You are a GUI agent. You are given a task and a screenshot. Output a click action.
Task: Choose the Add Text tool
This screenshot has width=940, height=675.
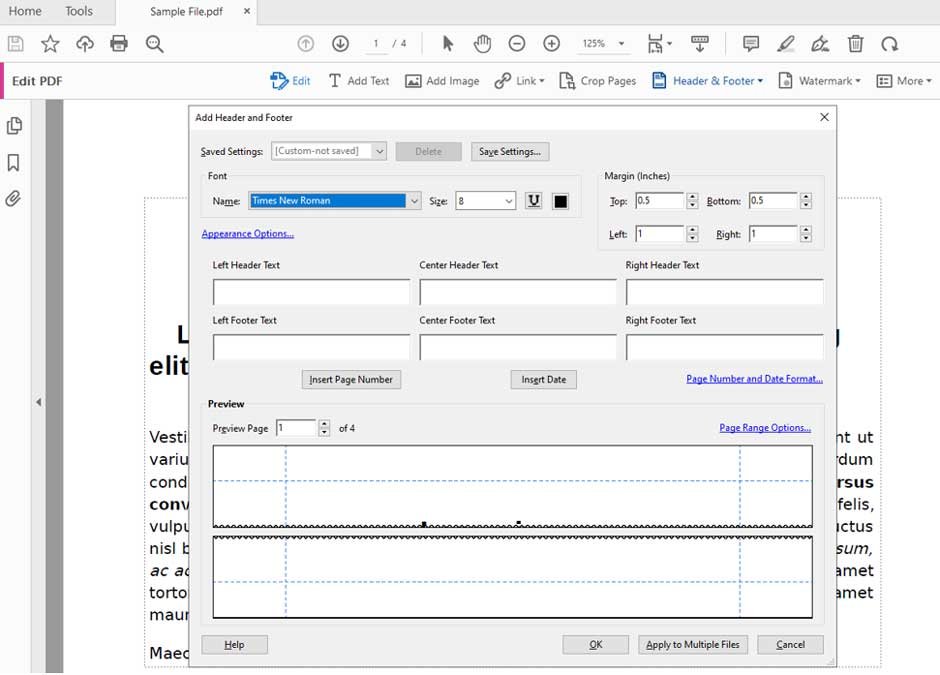359,80
